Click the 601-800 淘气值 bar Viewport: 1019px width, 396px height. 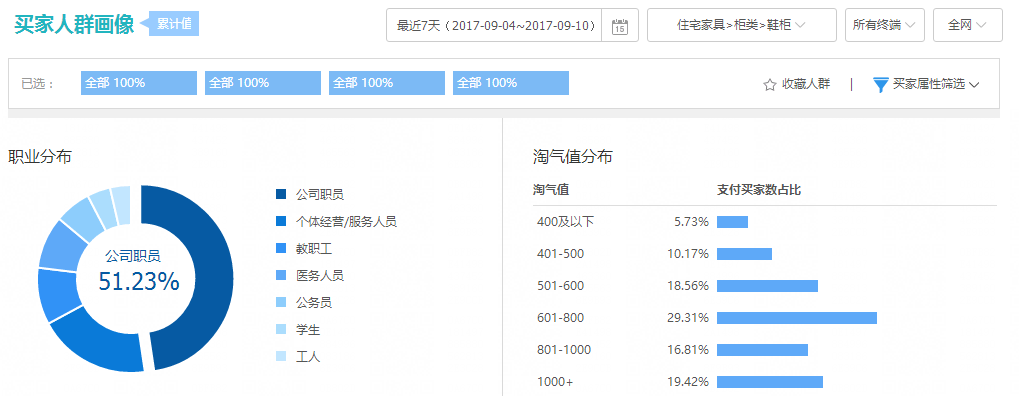(797, 318)
